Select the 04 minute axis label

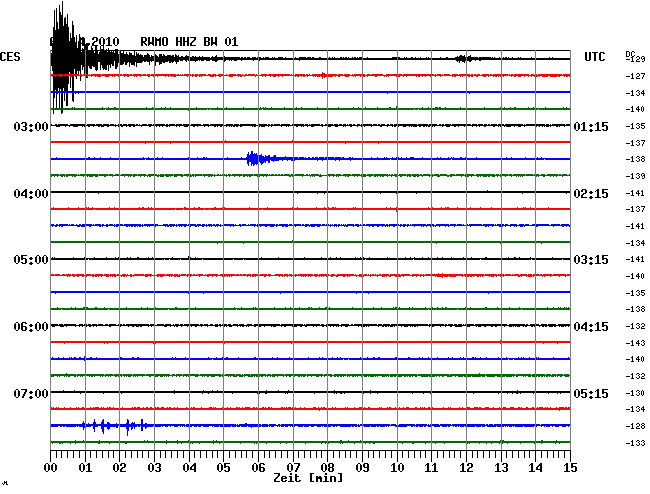click(189, 468)
